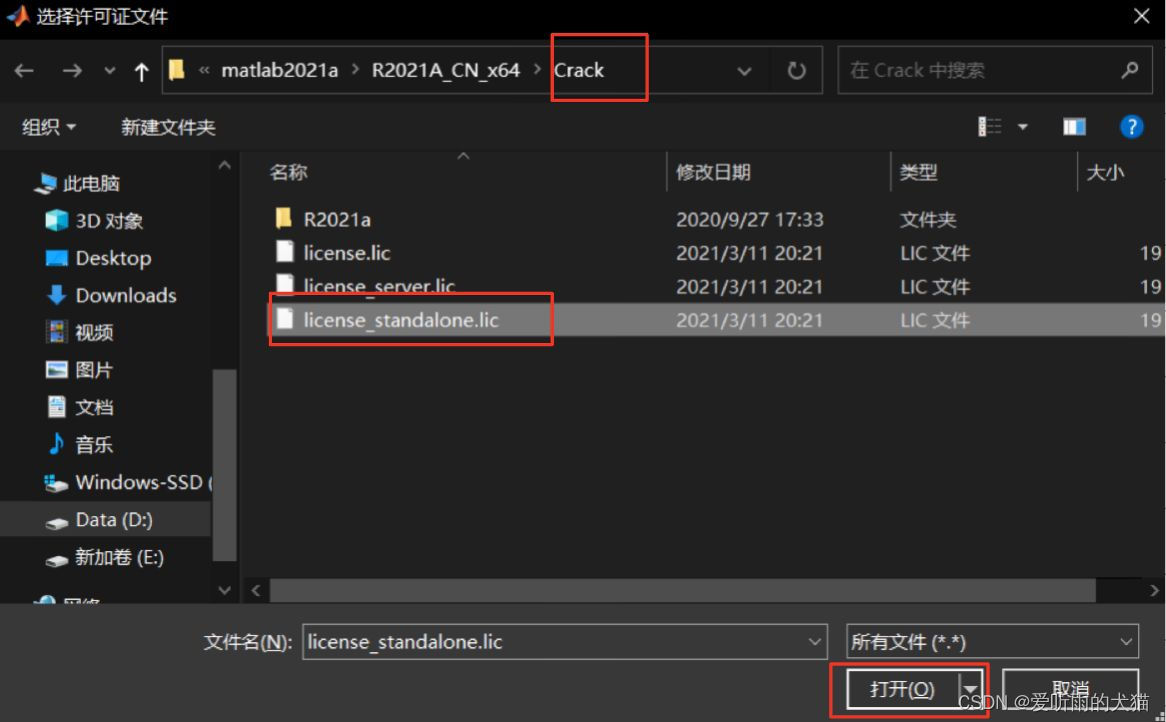Sort by 类型 column header
The image size is (1166, 722).
point(918,173)
